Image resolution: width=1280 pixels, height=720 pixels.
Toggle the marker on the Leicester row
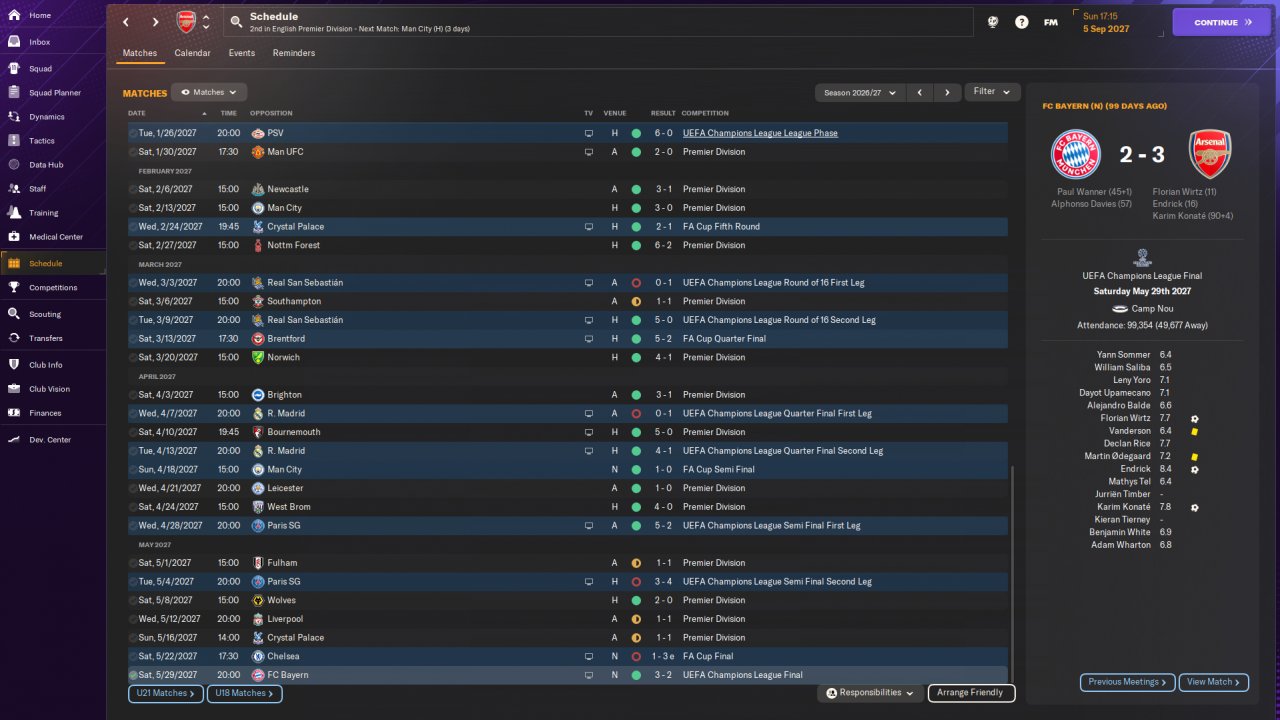(134, 488)
